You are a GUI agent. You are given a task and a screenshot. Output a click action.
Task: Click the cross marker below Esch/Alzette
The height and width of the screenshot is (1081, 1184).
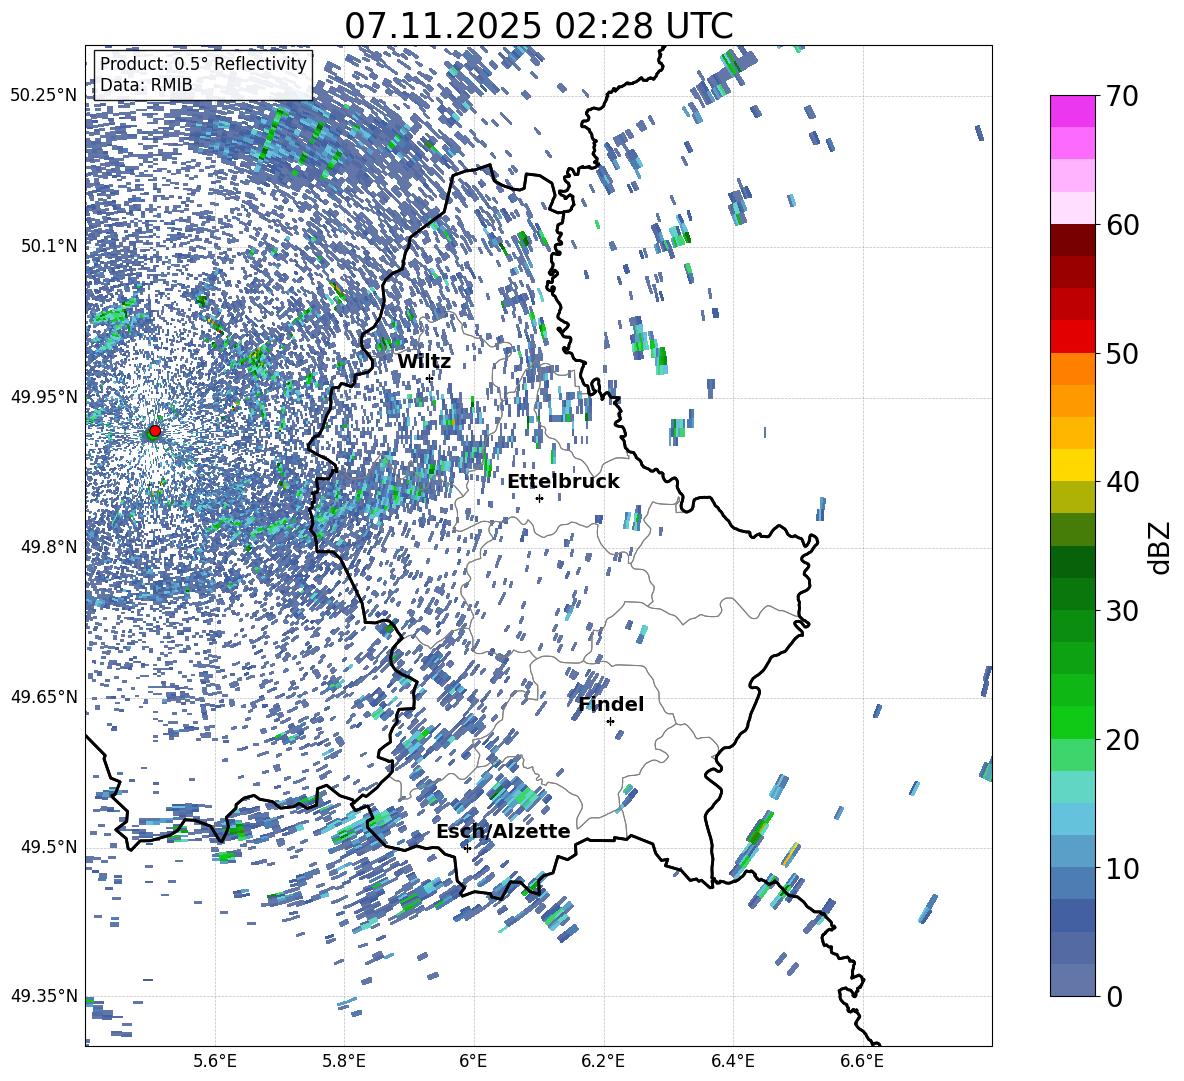(467, 848)
